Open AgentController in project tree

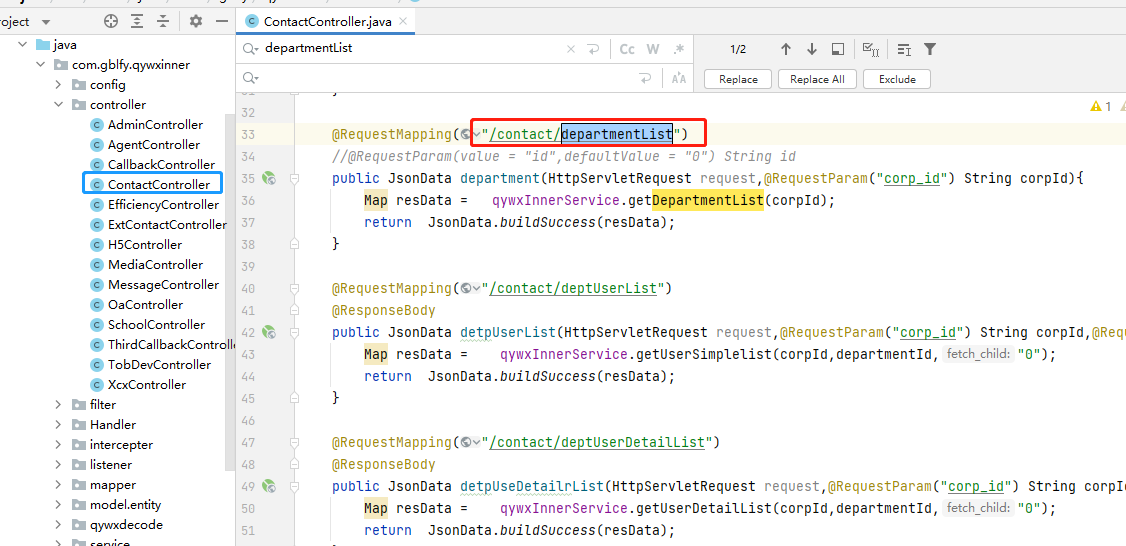click(x=154, y=144)
